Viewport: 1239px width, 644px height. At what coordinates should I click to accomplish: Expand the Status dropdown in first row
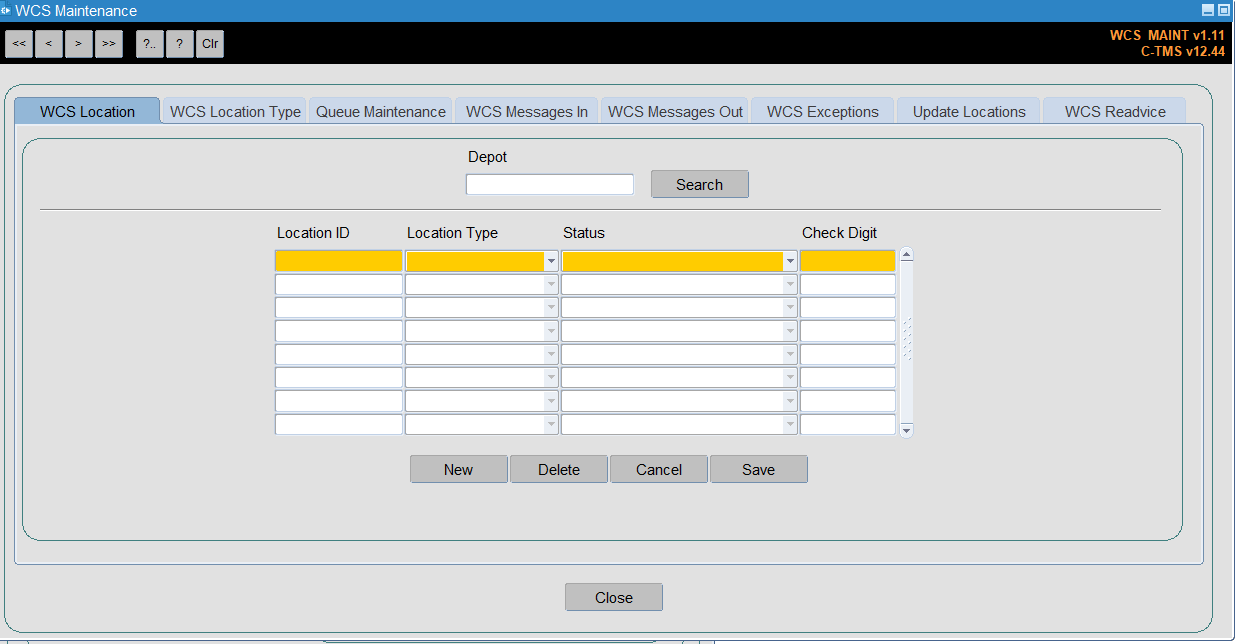click(790, 262)
